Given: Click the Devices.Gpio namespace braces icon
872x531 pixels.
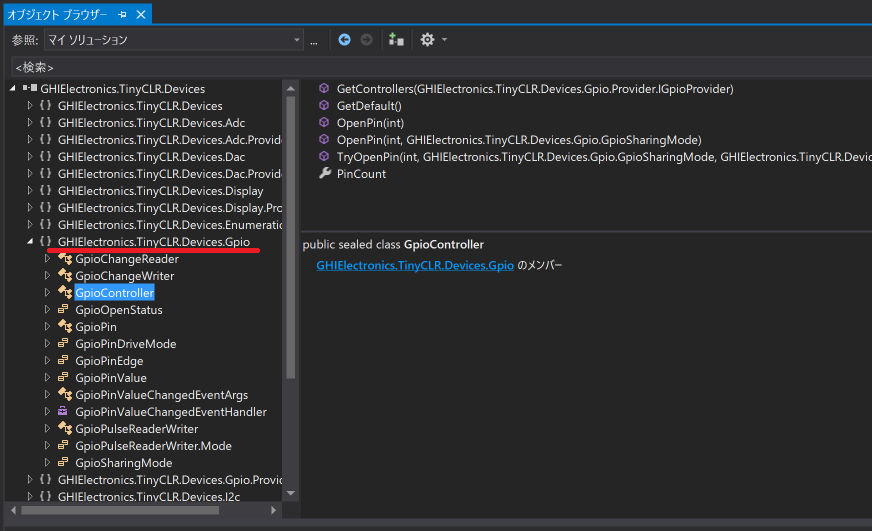Looking at the screenshot, I should (x=46, y=241).
